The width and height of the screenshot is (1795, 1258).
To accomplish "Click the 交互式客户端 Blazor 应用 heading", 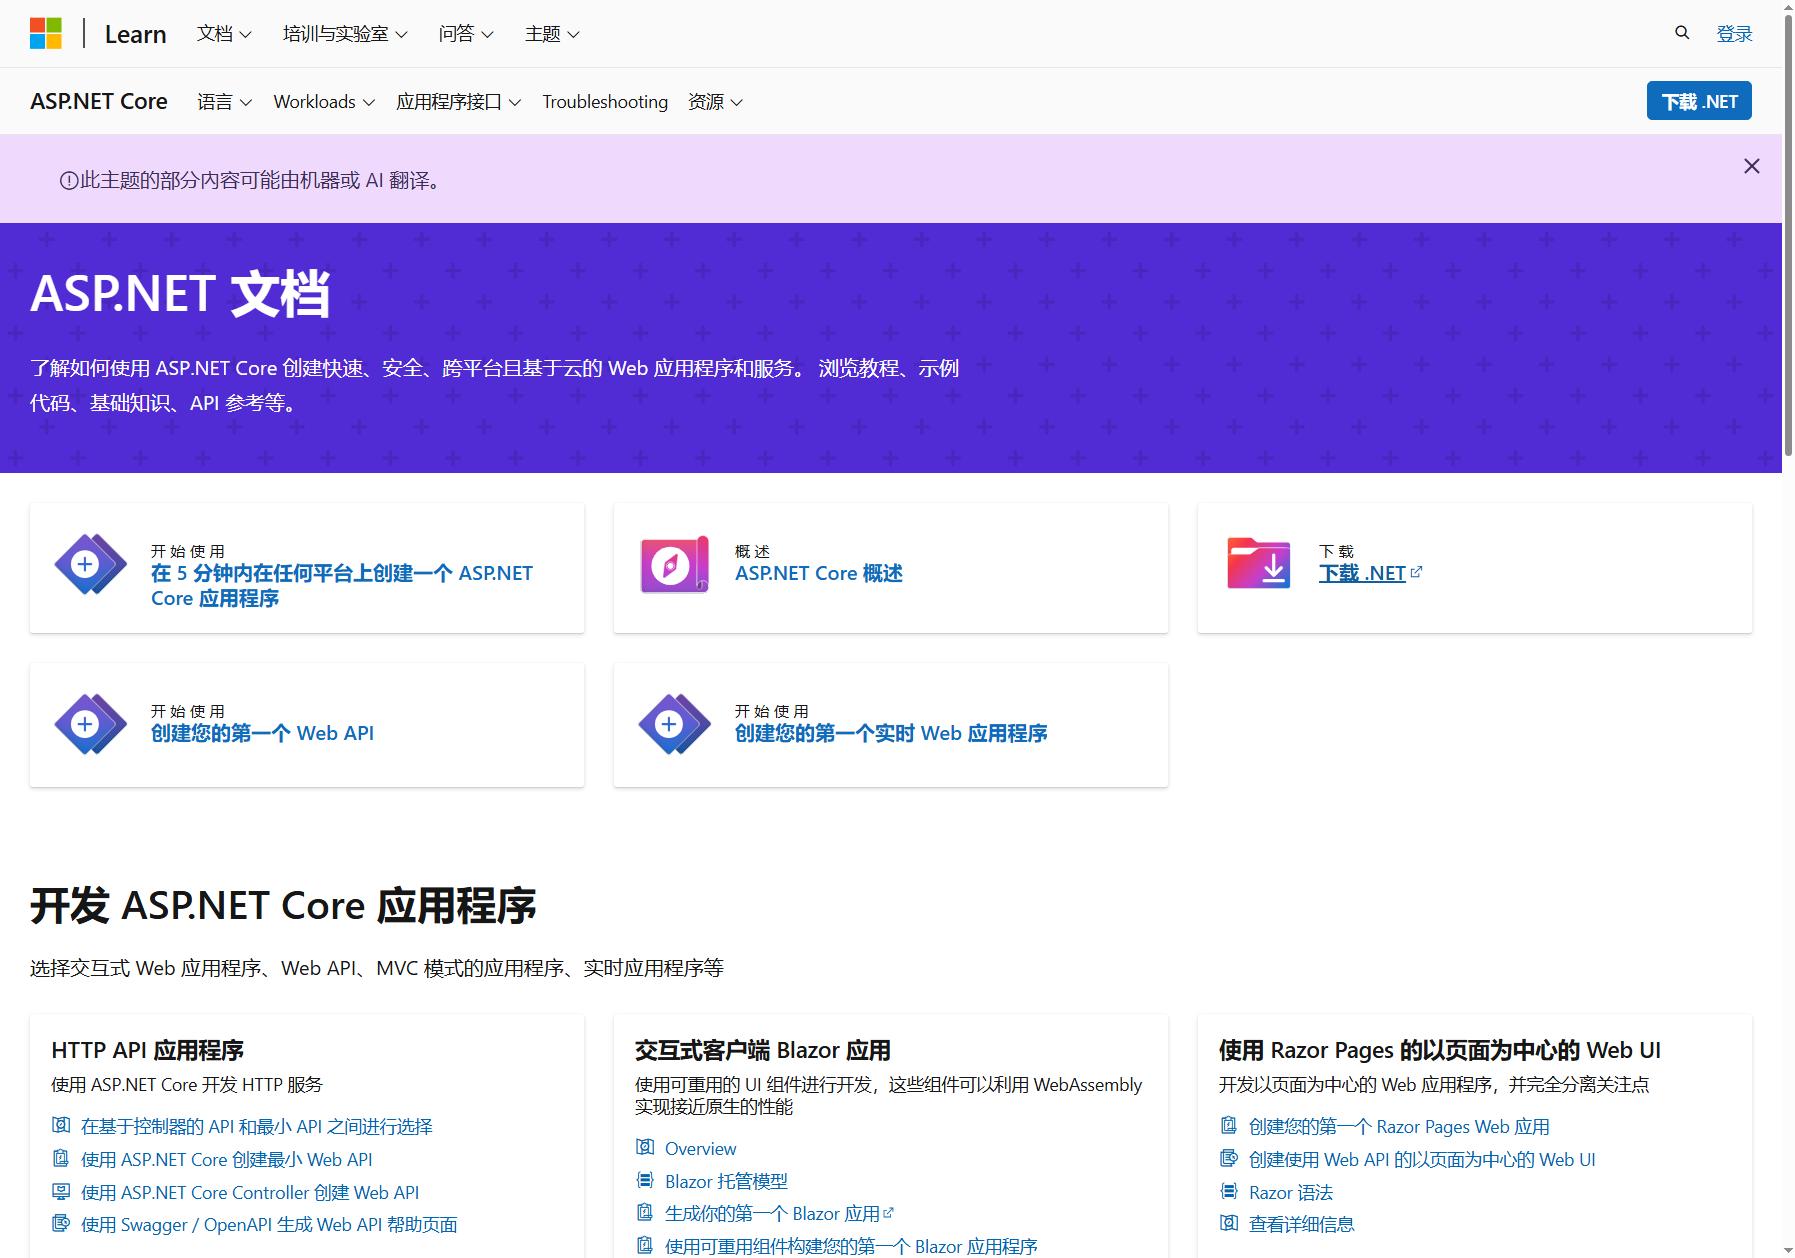I will pyautogui.click(x=763, y=1050).
